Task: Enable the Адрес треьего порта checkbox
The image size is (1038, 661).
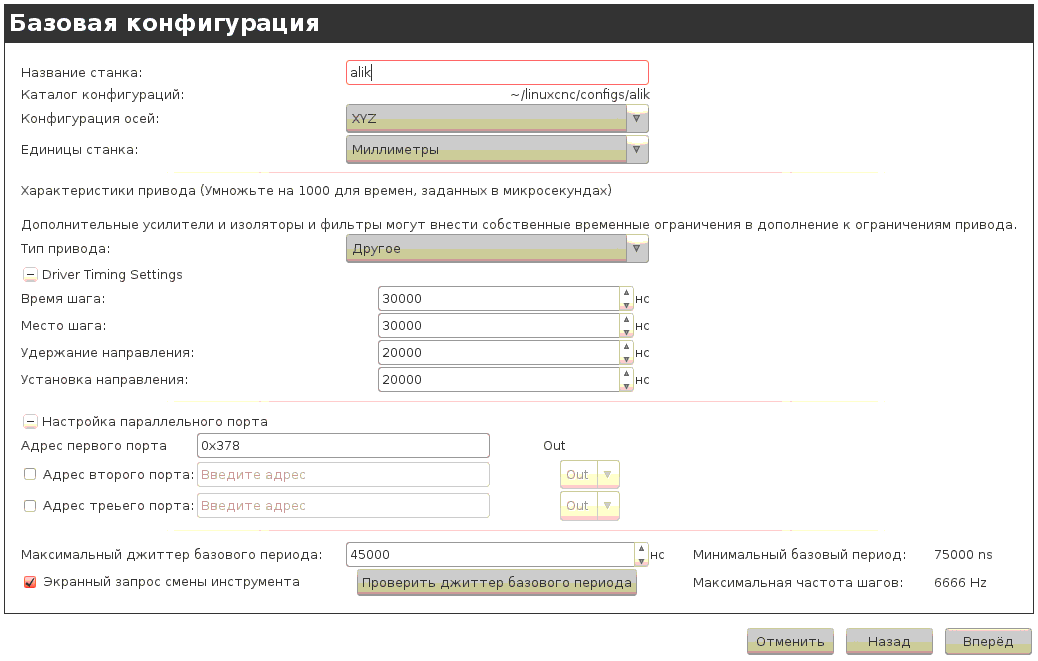Action: tap(30, 506)
